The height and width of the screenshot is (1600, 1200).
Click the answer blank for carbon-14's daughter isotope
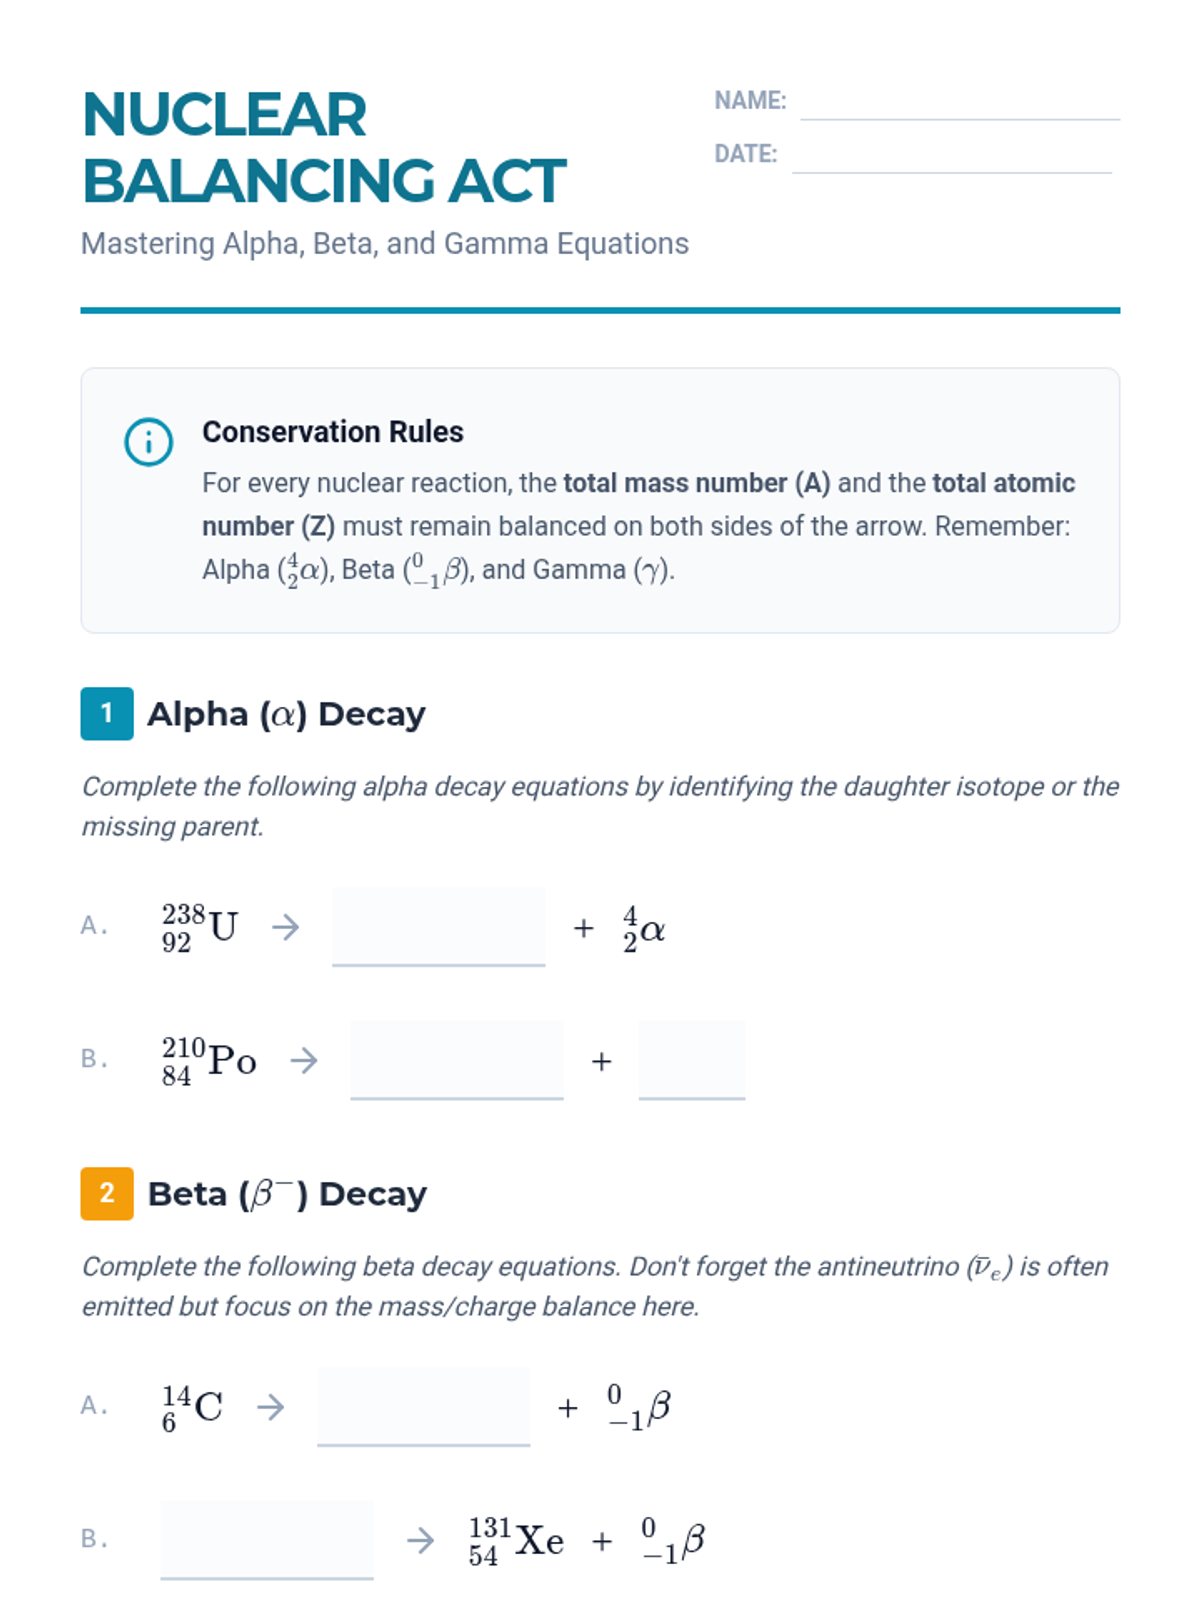tap(423, 1407)
